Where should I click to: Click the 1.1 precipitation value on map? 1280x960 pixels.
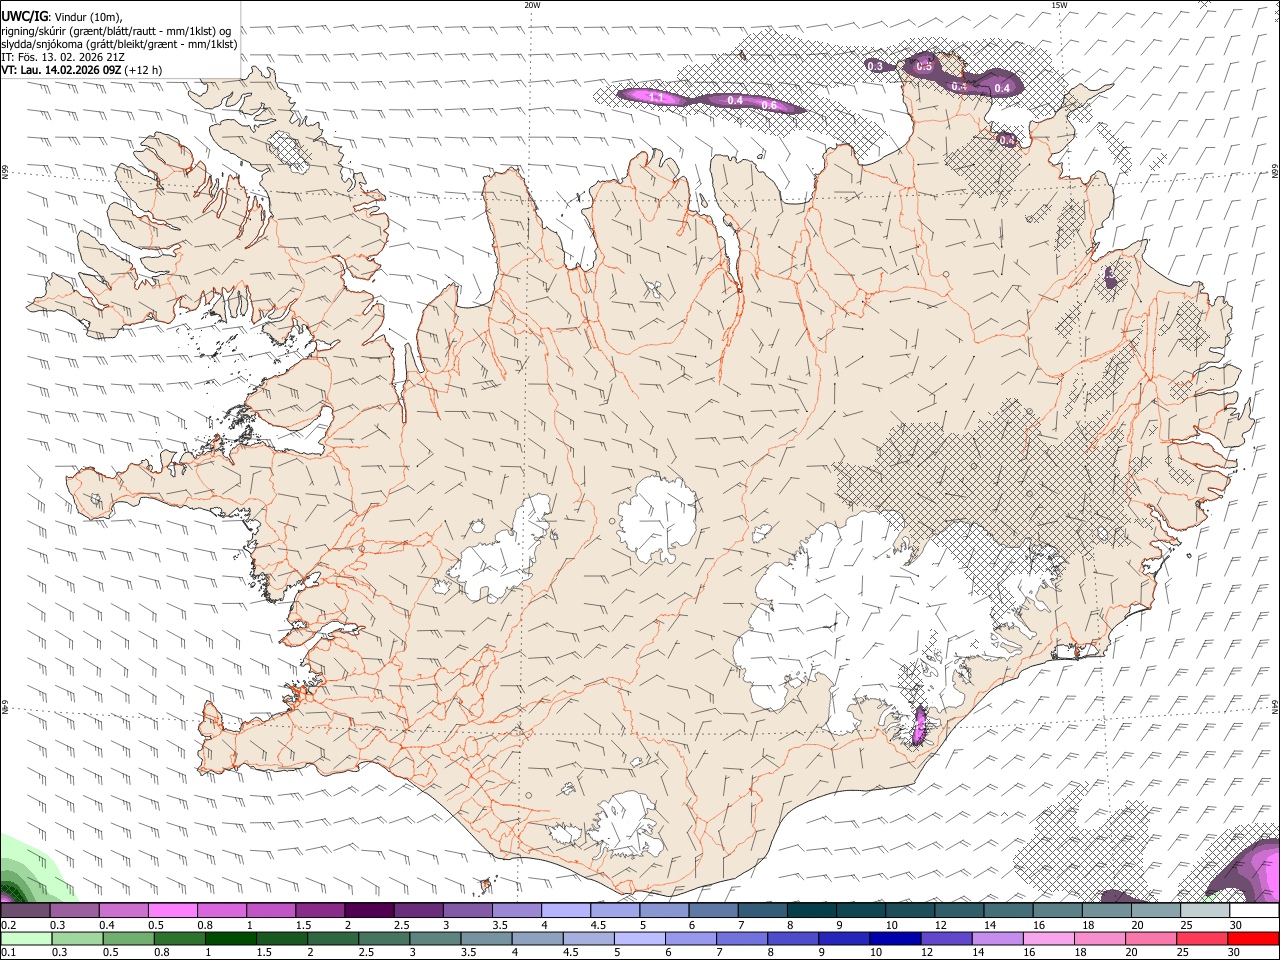657,97
